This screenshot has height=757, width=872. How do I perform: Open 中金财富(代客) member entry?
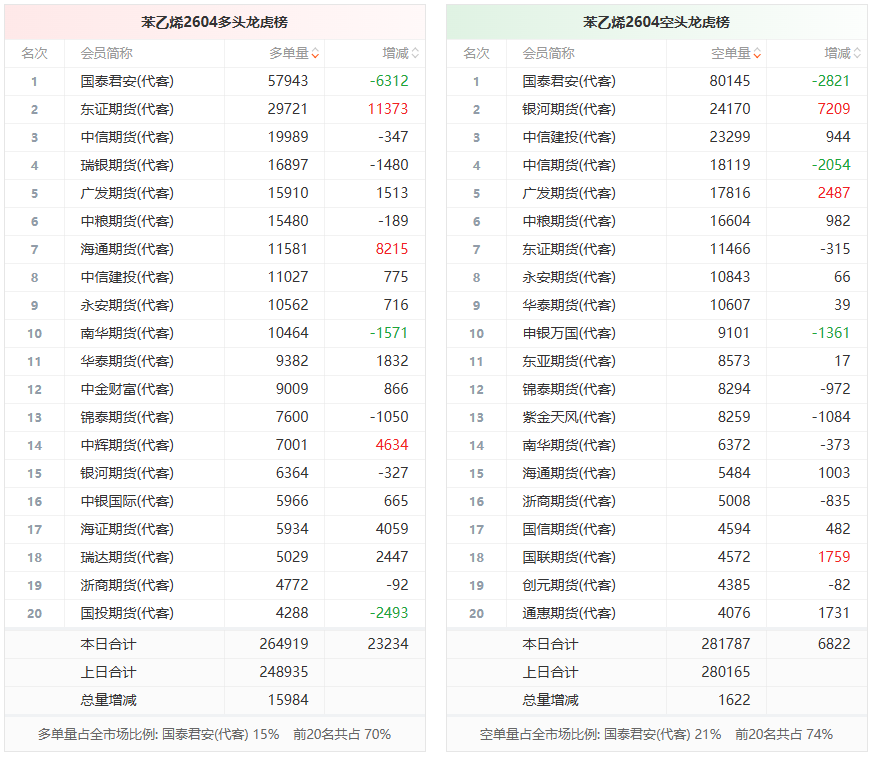click(x=127, y=390)
